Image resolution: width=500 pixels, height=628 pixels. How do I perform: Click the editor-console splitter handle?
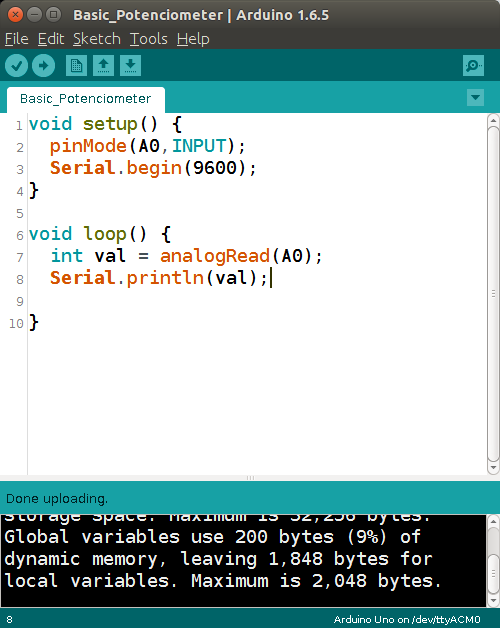250,478
